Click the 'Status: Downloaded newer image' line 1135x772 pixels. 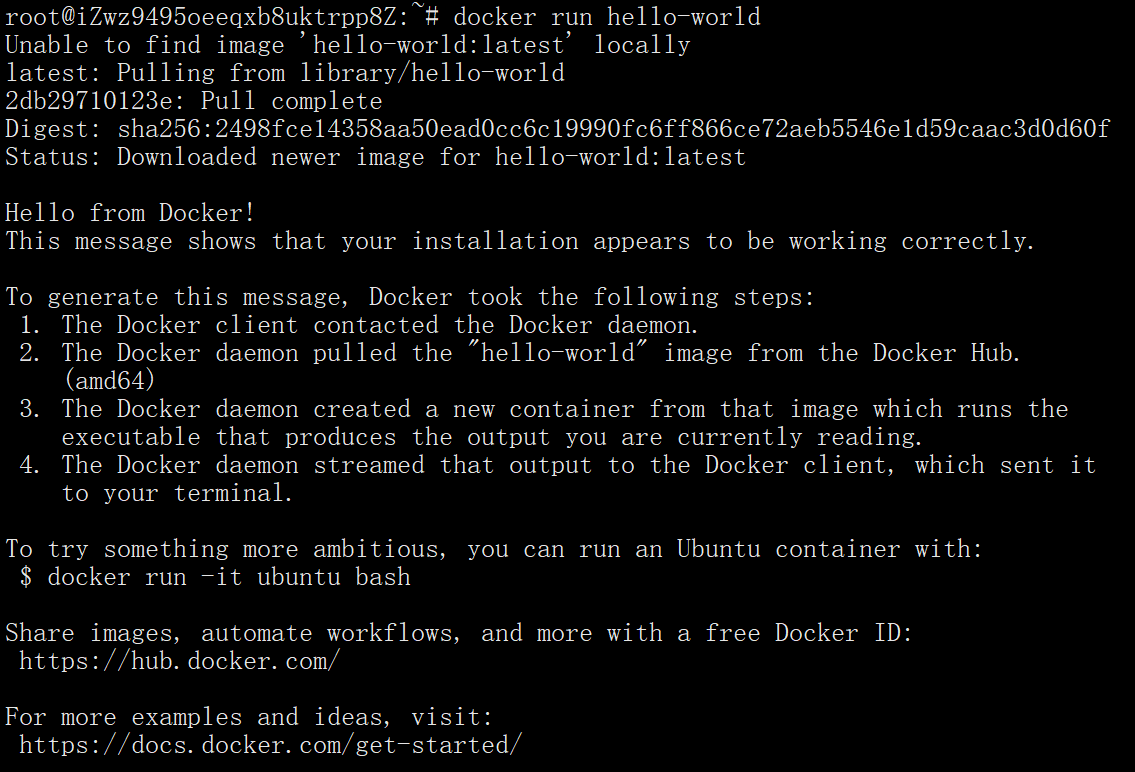375,157
